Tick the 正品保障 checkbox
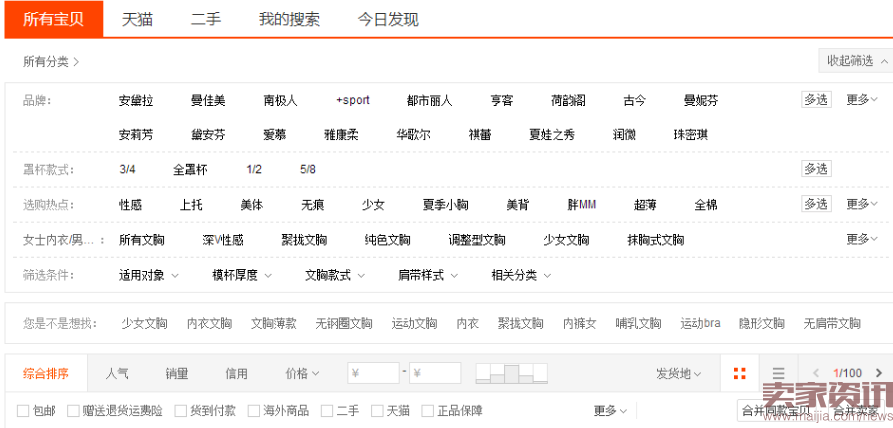Viewport: 893px width, 428px height. tap(428, 411)
